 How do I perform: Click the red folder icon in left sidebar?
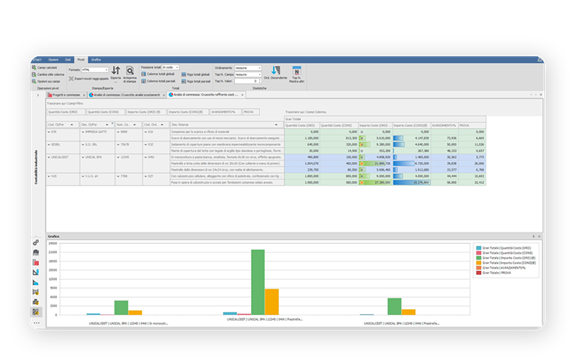point(36,262)
